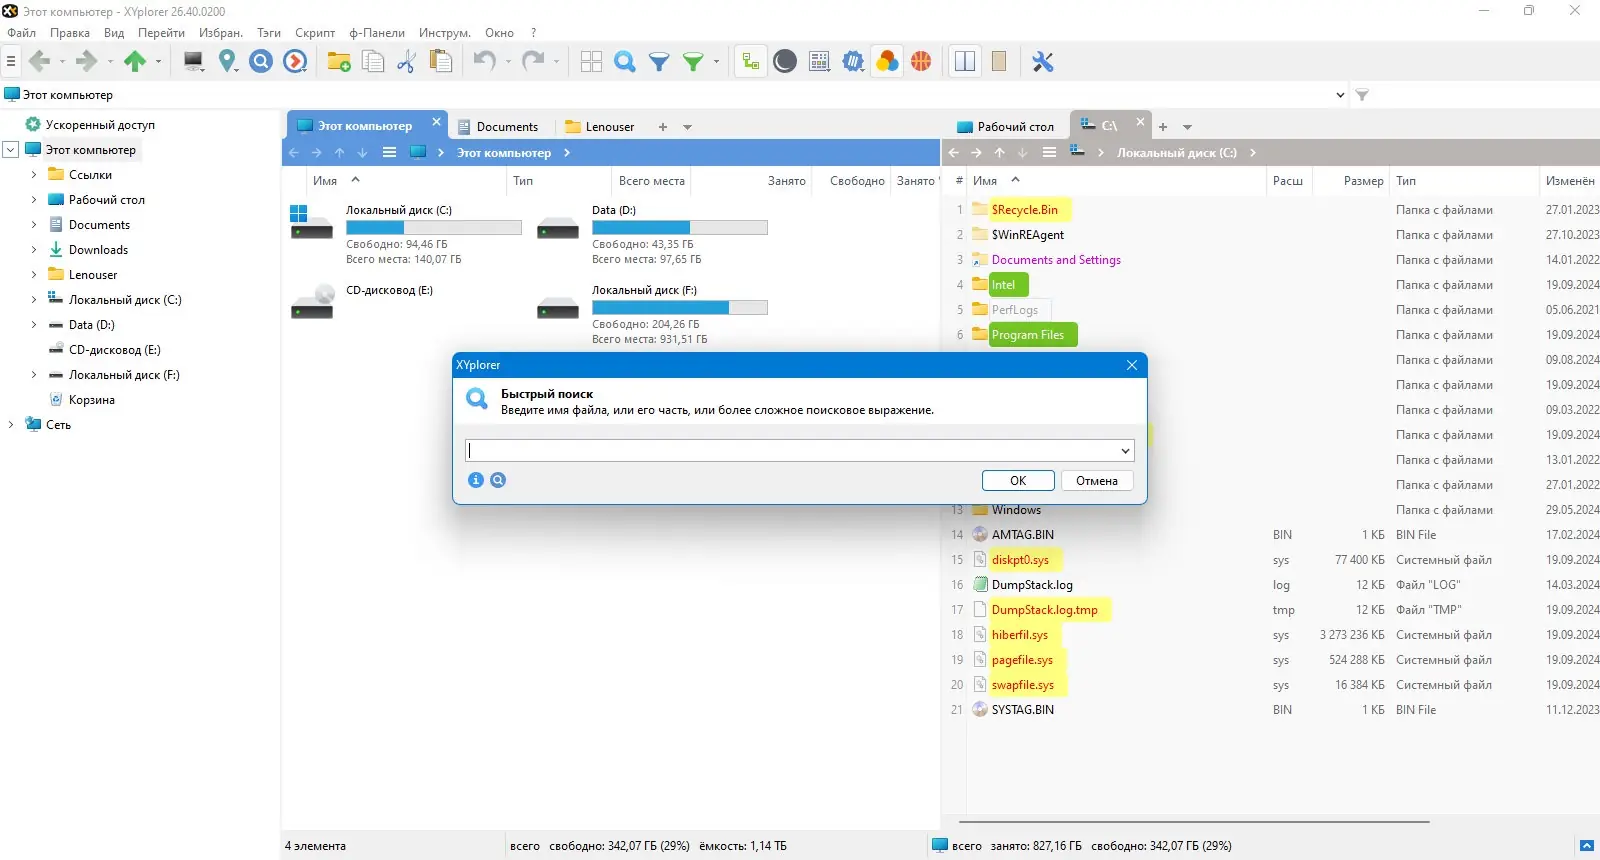
Task: Click the right pane horizontal scrollbar
Action: 1193,822
